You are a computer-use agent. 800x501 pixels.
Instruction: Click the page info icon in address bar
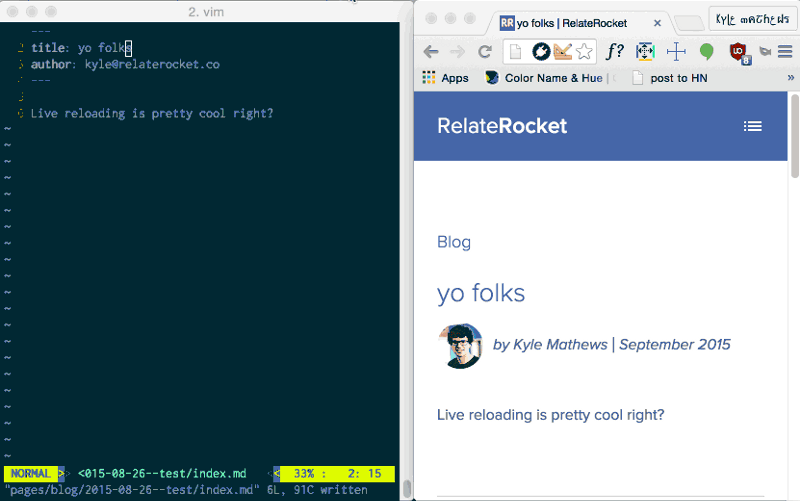coord(515,52)
